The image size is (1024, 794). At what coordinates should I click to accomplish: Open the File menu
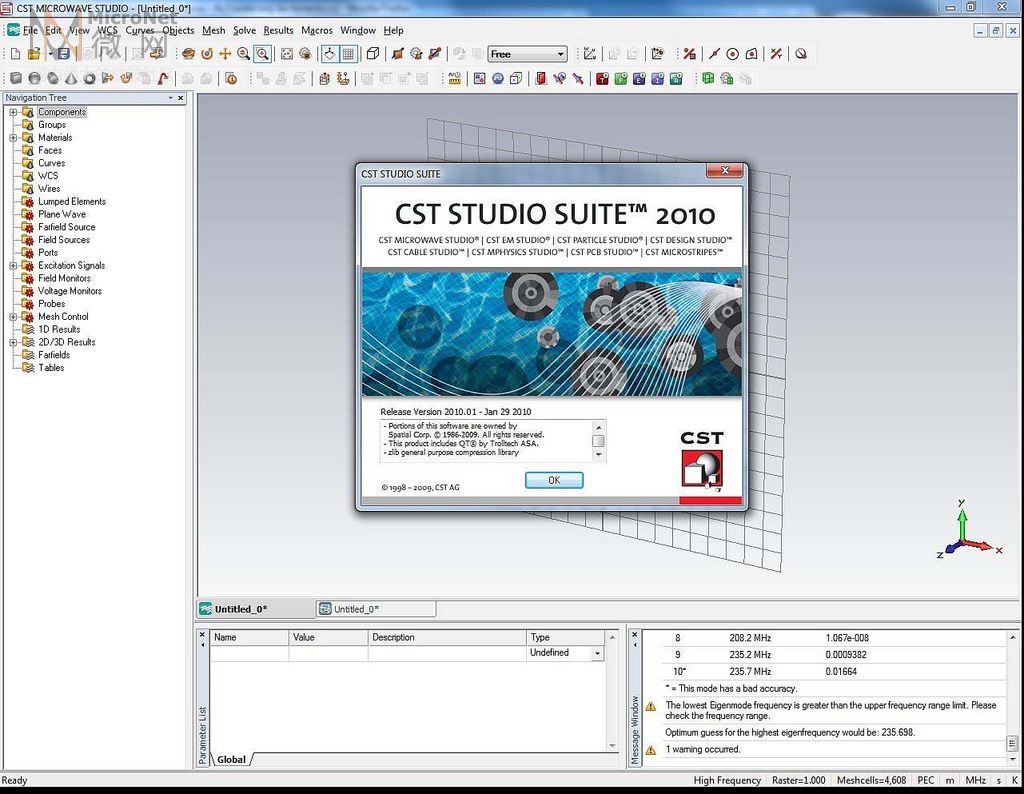[31, 30]
